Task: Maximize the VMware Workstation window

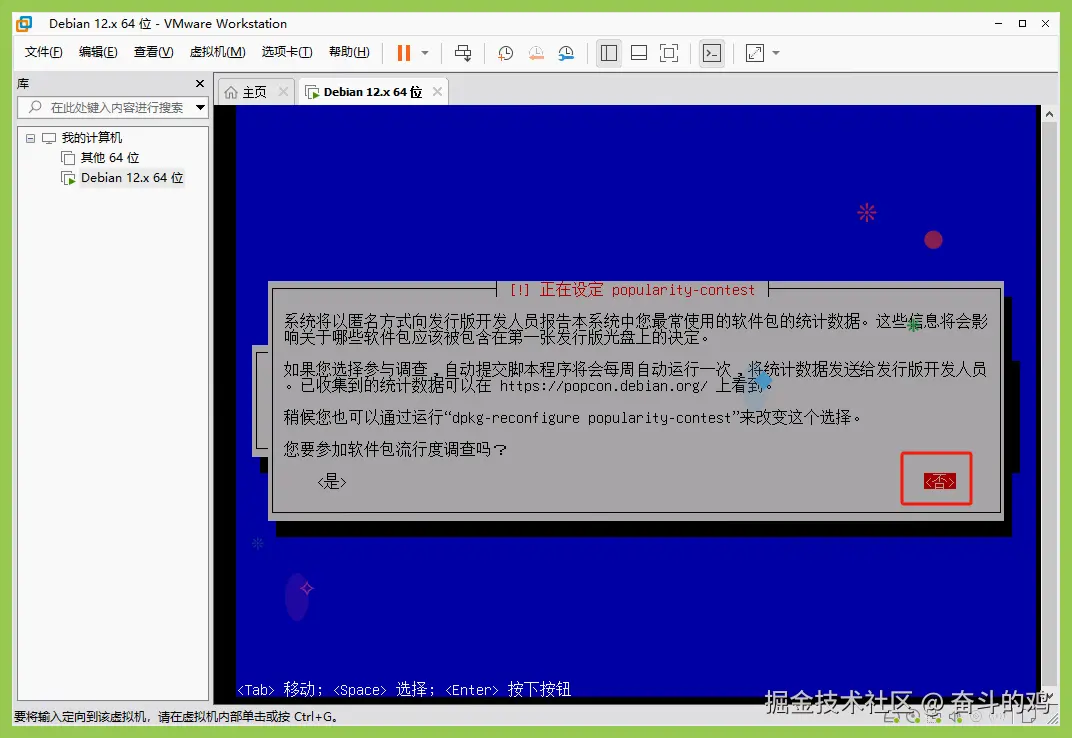Action: coord(1022,23)
